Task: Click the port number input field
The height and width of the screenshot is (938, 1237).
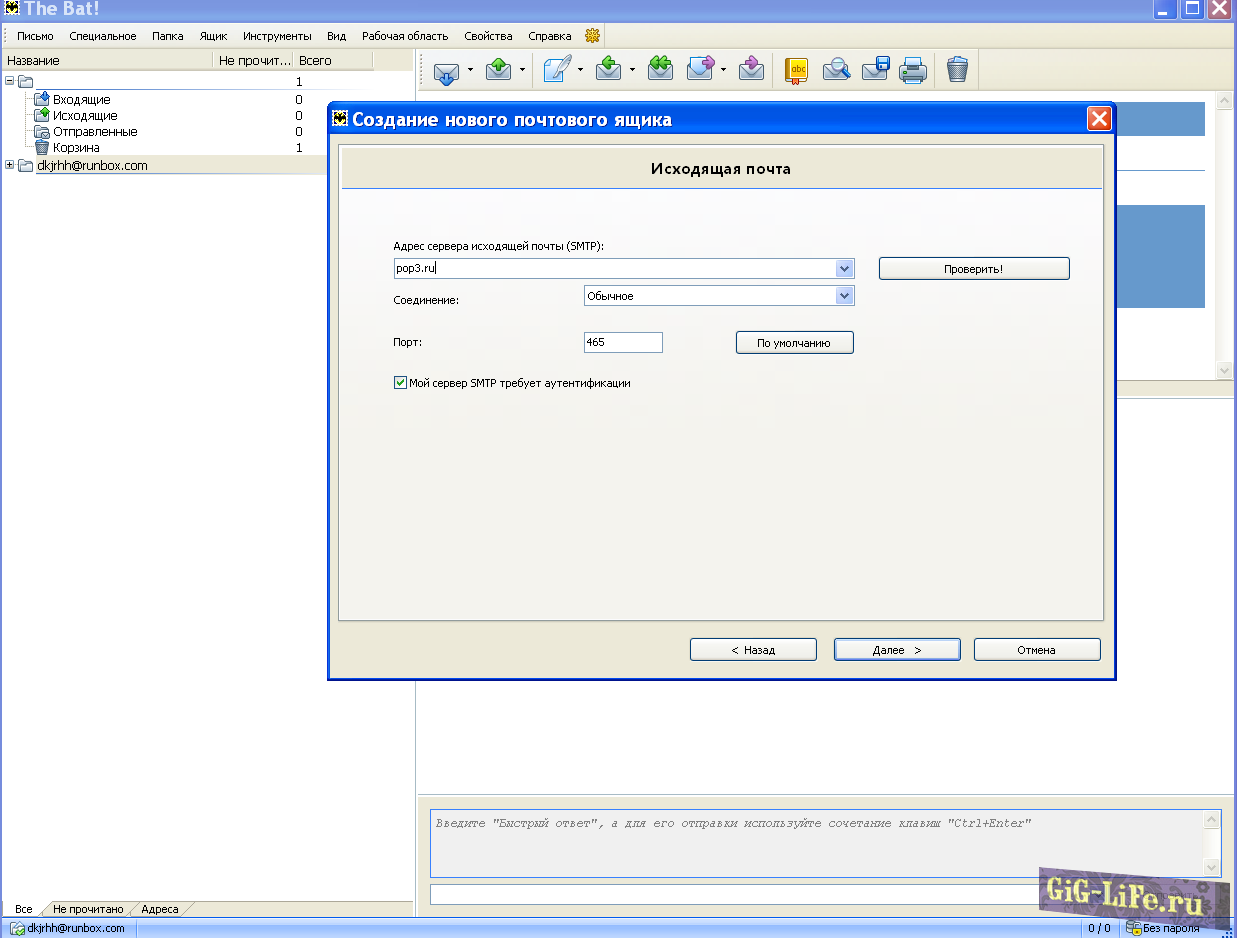Action: pos(622,343)
